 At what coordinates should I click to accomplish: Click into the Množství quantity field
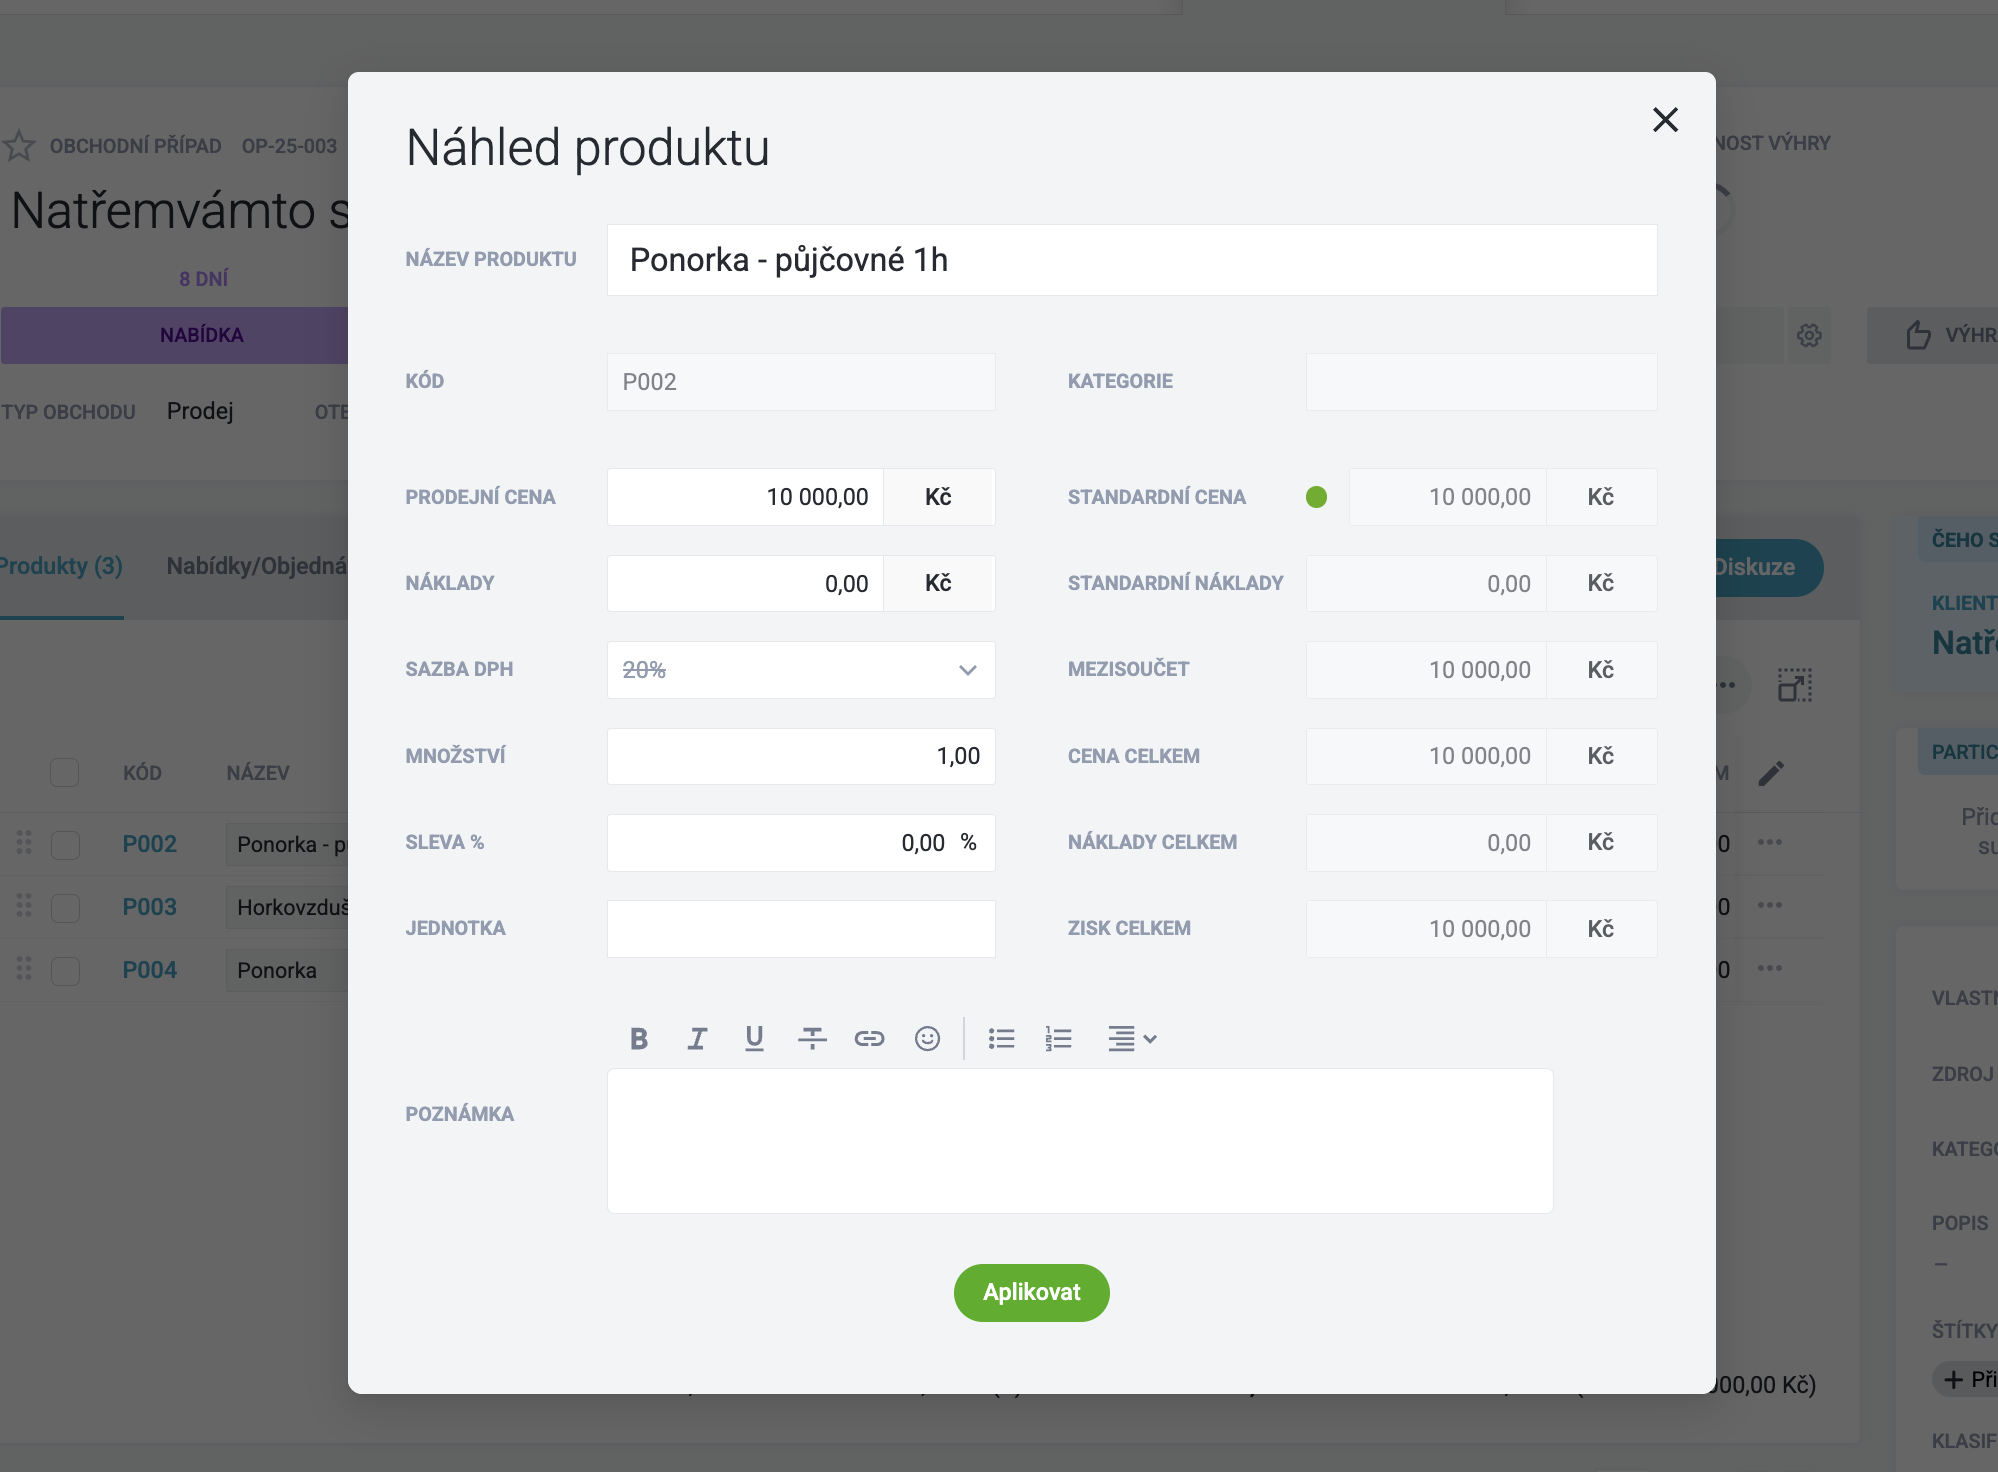point(801,756)
